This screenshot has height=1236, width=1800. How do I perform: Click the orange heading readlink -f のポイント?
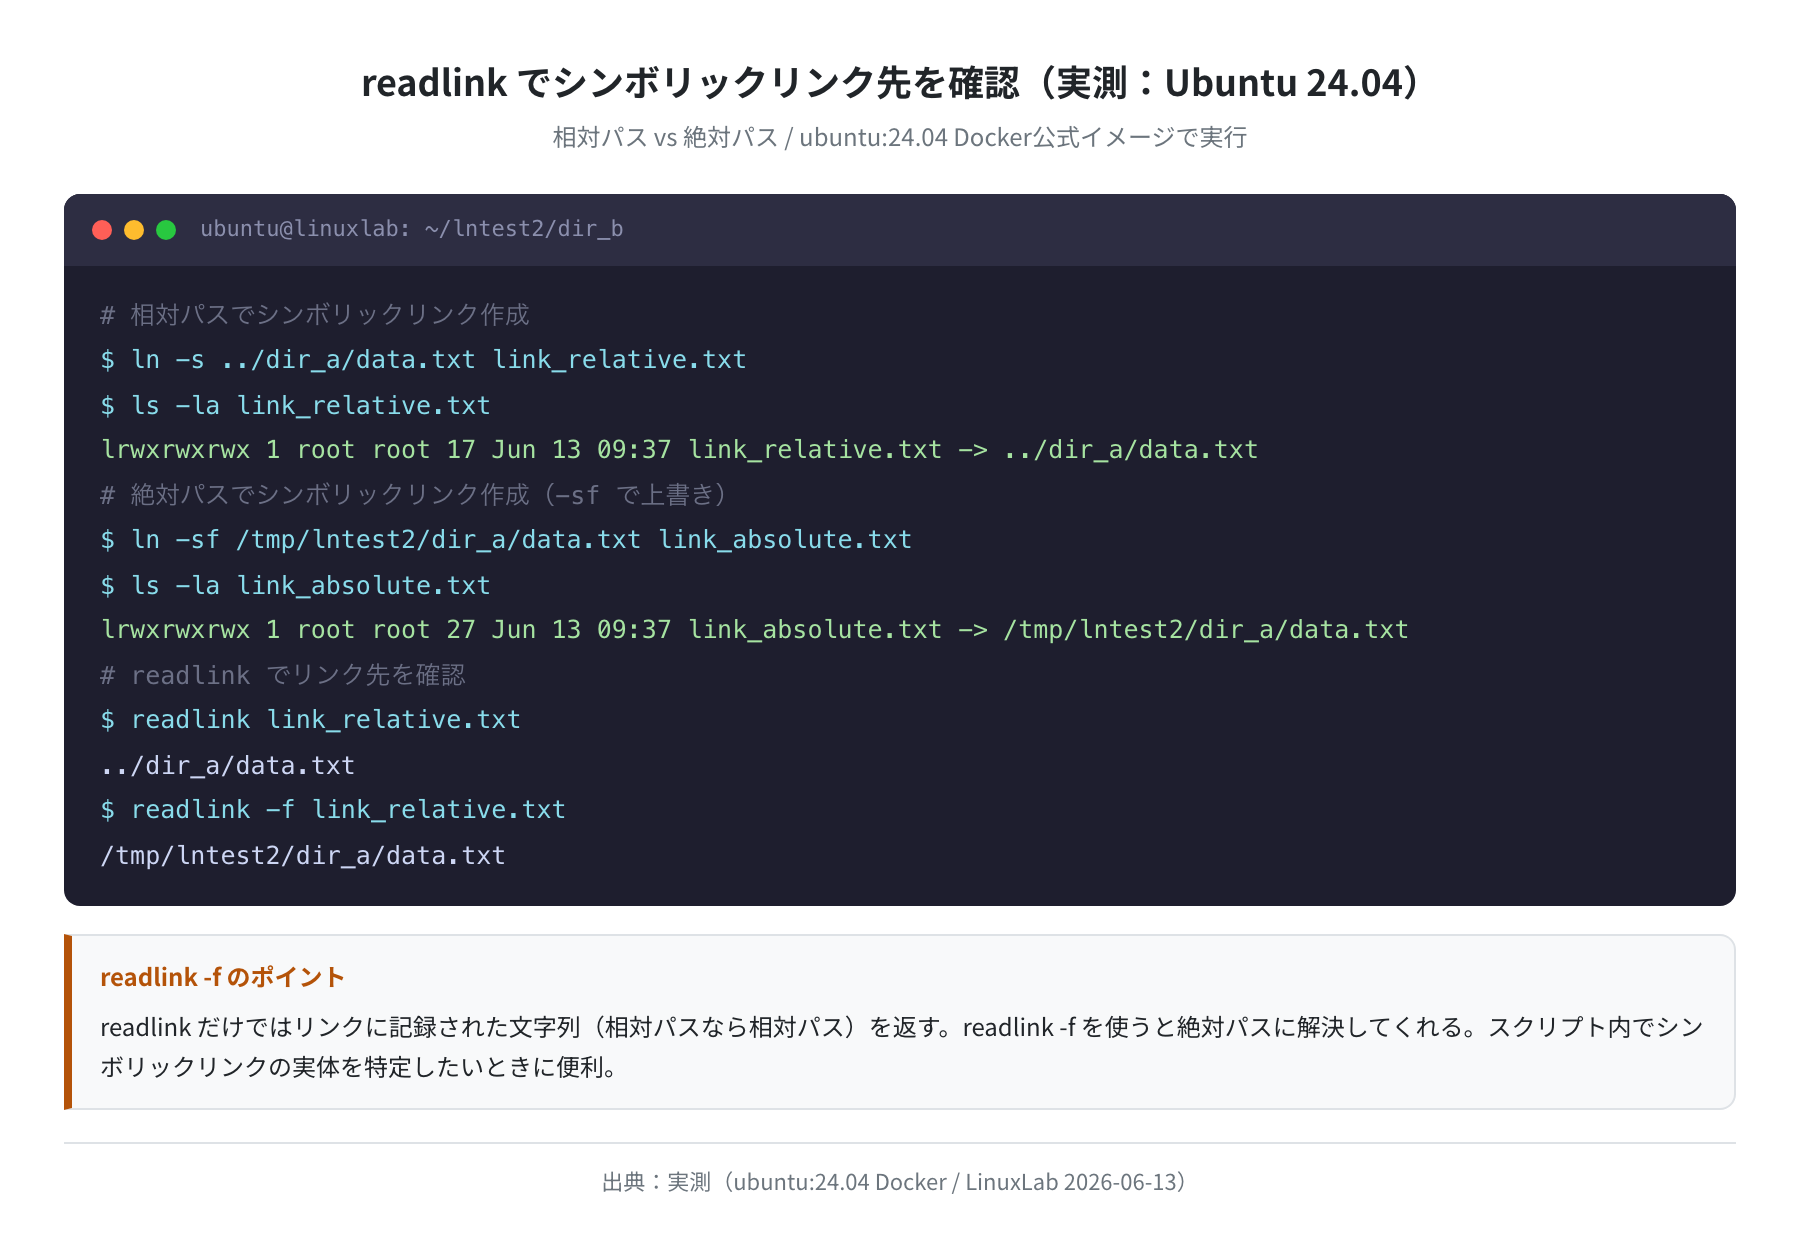223,977
